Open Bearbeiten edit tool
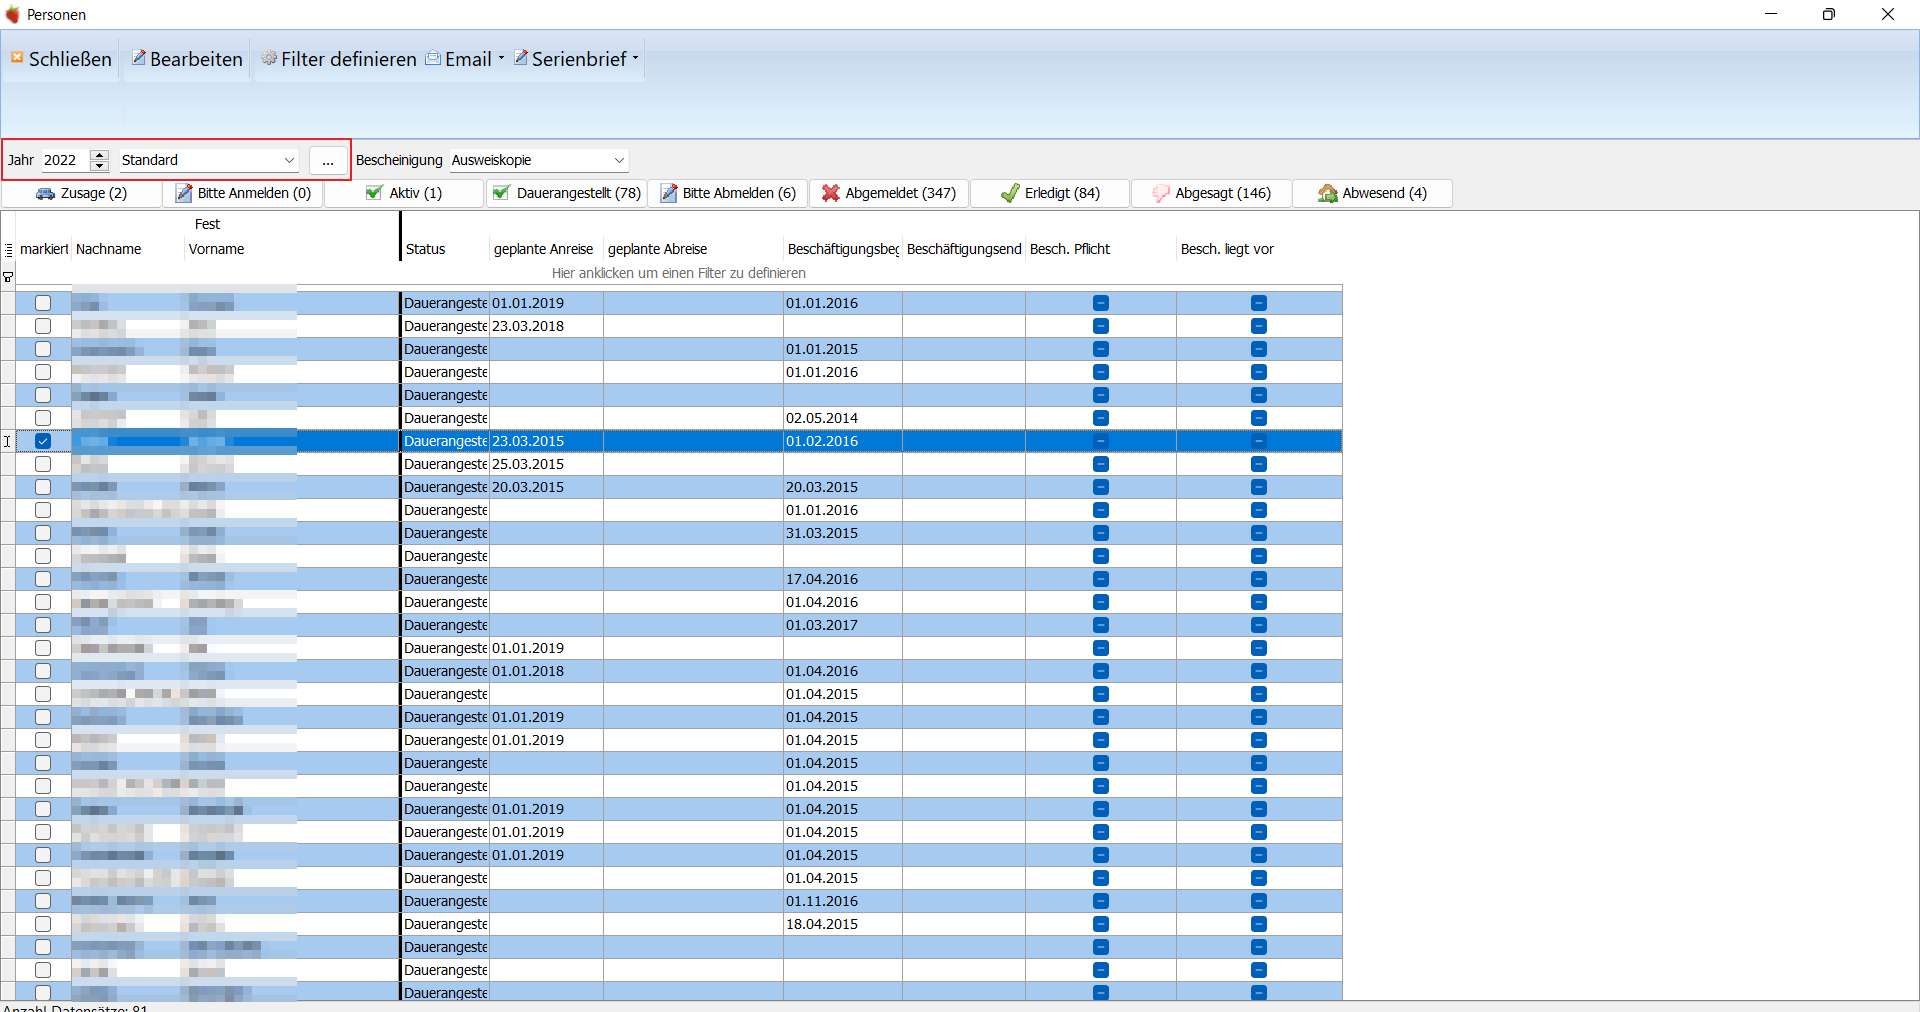This screenshot has width=1920, height=1012. [x=187, y=59]
